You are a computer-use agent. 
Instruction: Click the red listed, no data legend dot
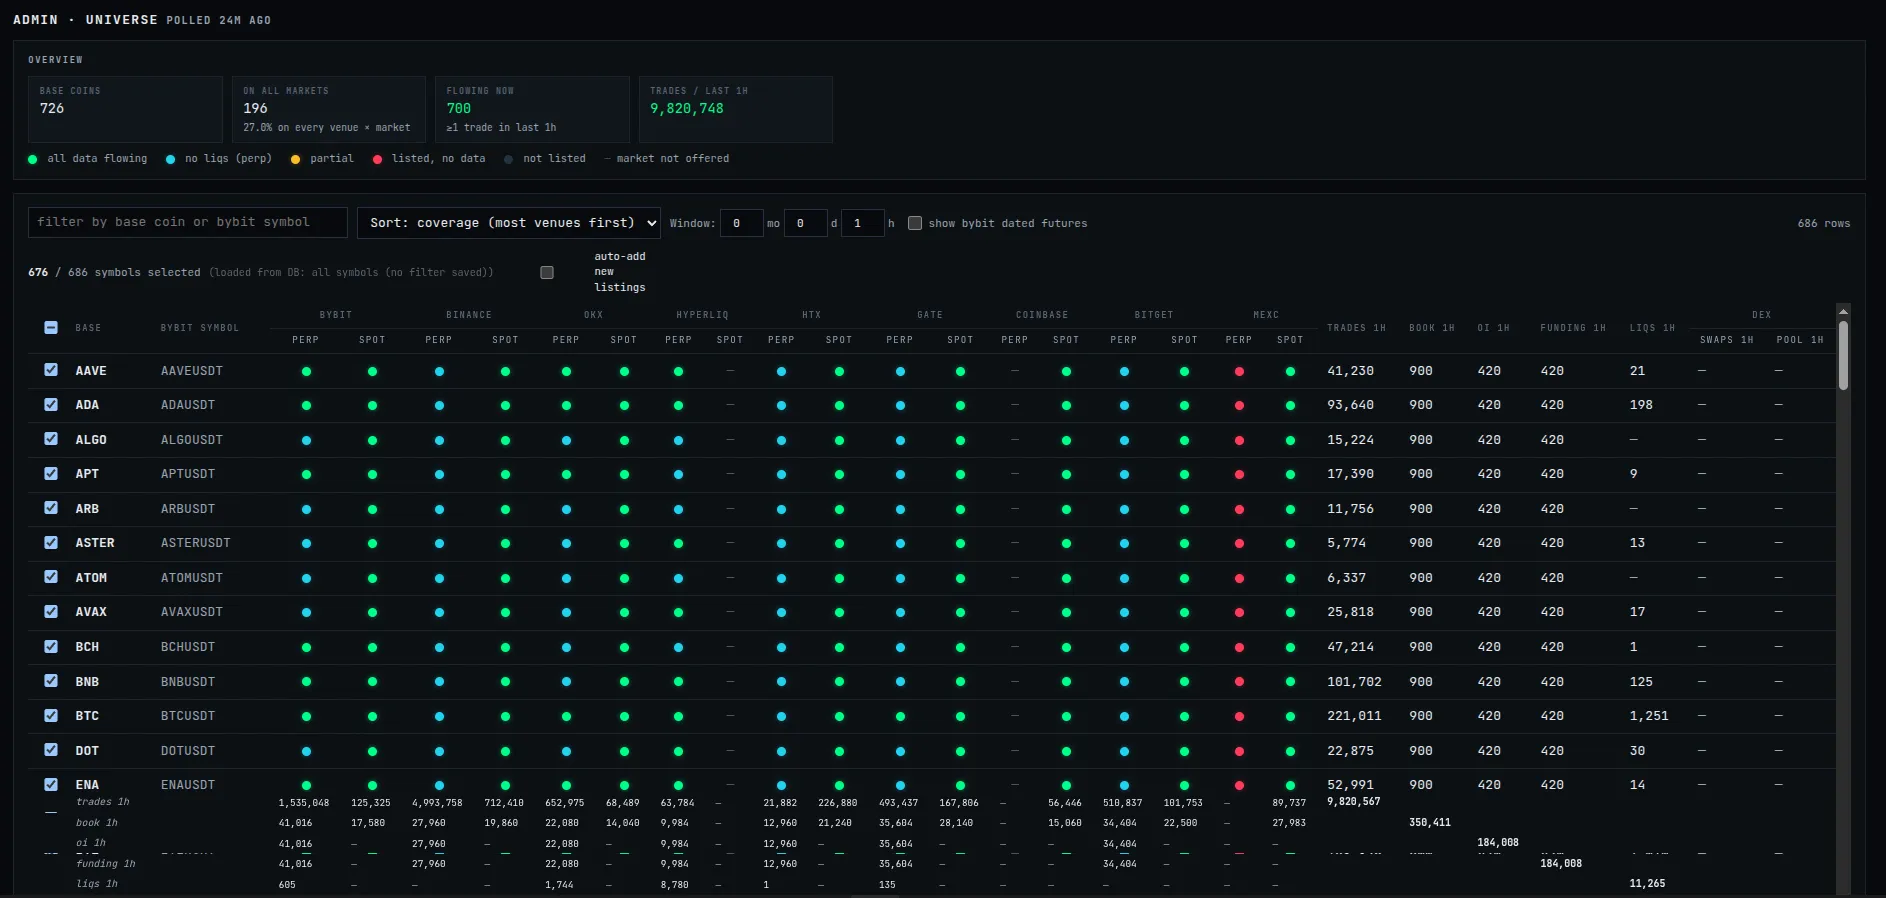coord(377,159)
